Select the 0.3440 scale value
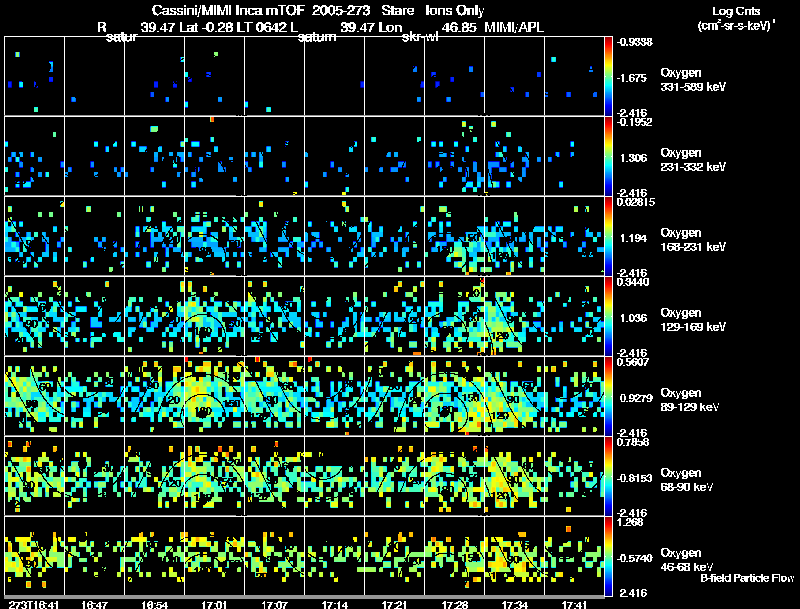The width and height of the screenshot is (800, 609). pyautogui.click(x=633, y=282)
